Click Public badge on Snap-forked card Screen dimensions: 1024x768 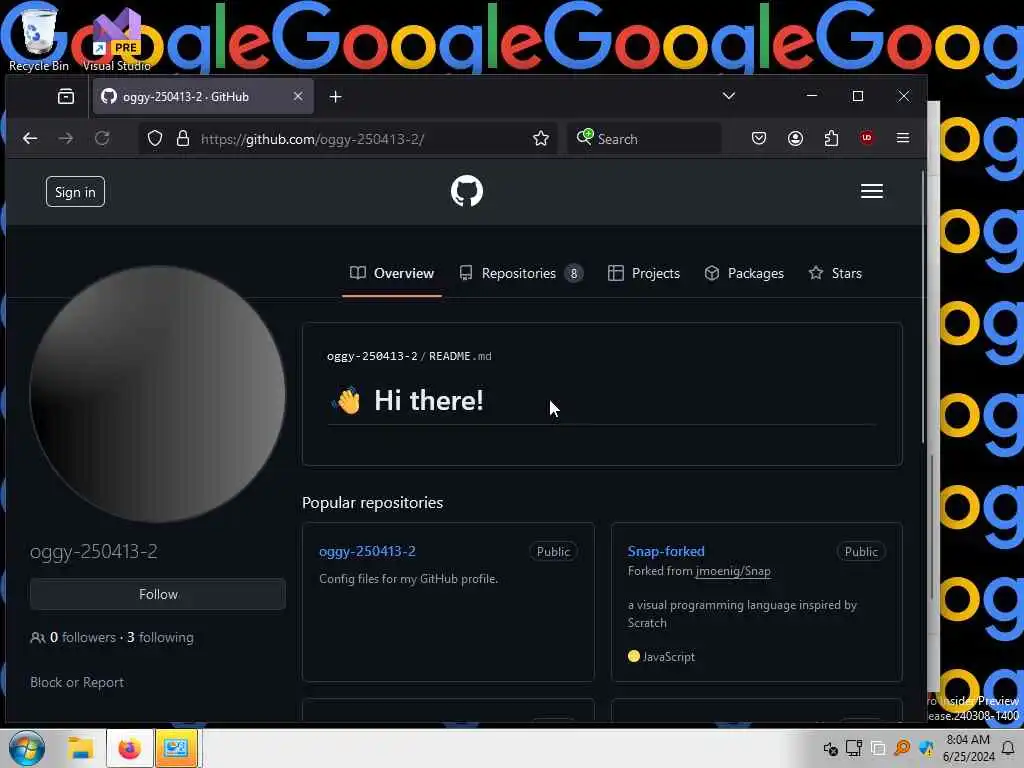click(x=861, y=551)
